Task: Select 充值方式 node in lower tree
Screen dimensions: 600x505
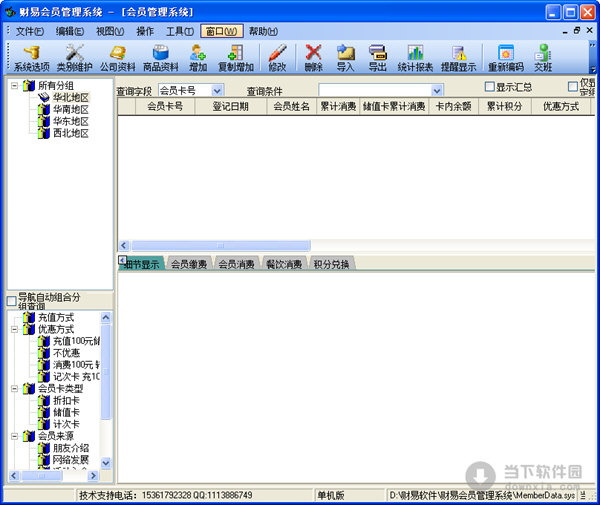Action: click(56, 318)
